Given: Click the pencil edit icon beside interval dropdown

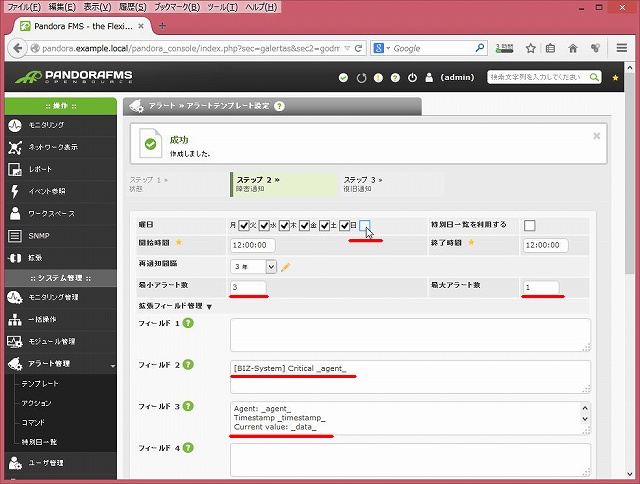Looking at the screenshot, I should click(x=285, y=267).
